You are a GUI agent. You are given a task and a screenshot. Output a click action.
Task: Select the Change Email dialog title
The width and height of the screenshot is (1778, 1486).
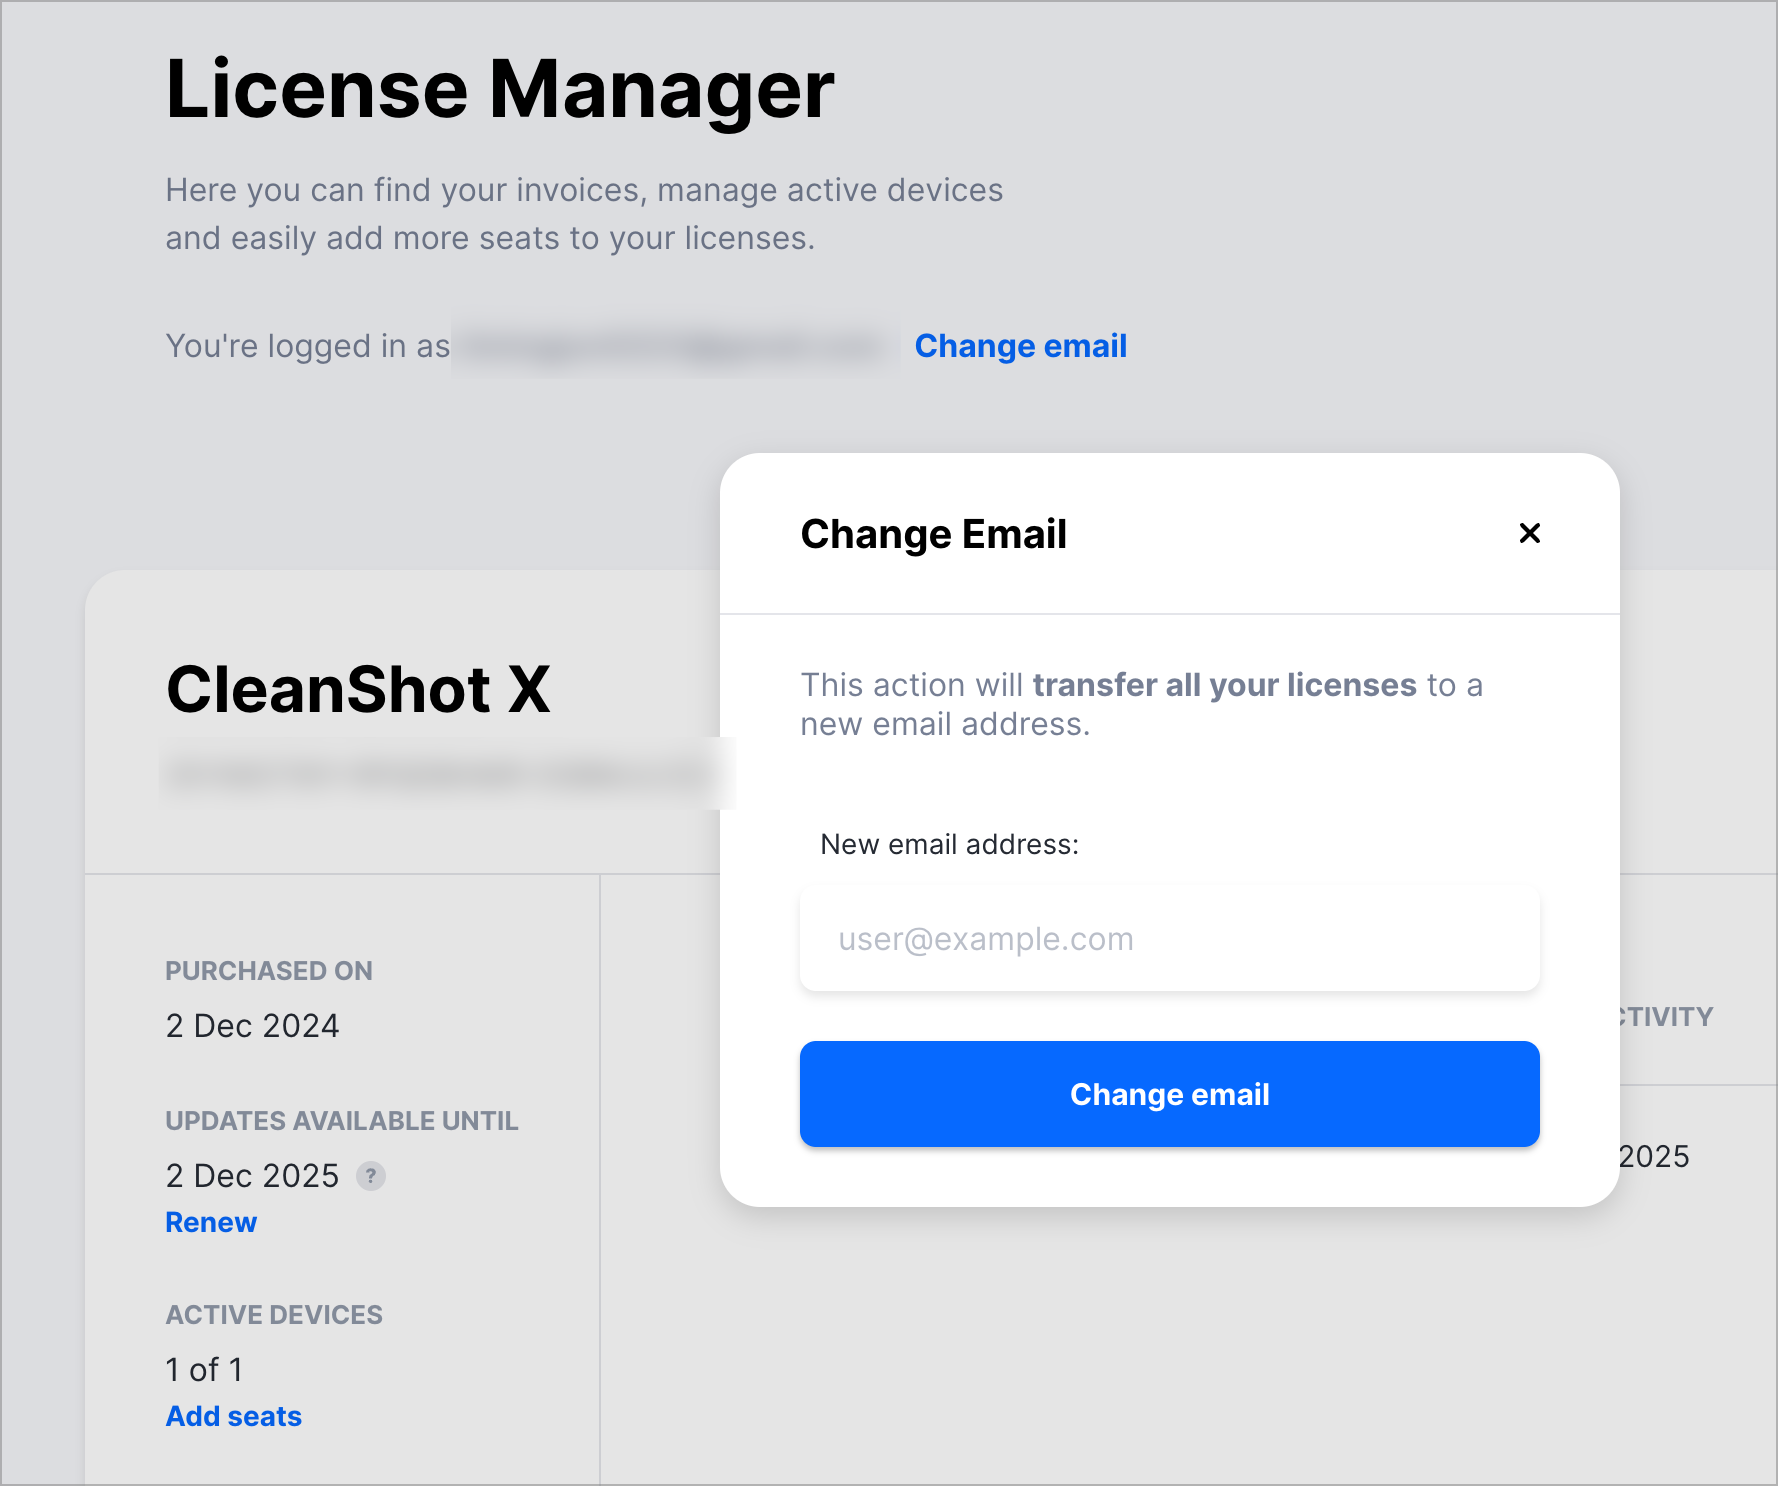934,534
